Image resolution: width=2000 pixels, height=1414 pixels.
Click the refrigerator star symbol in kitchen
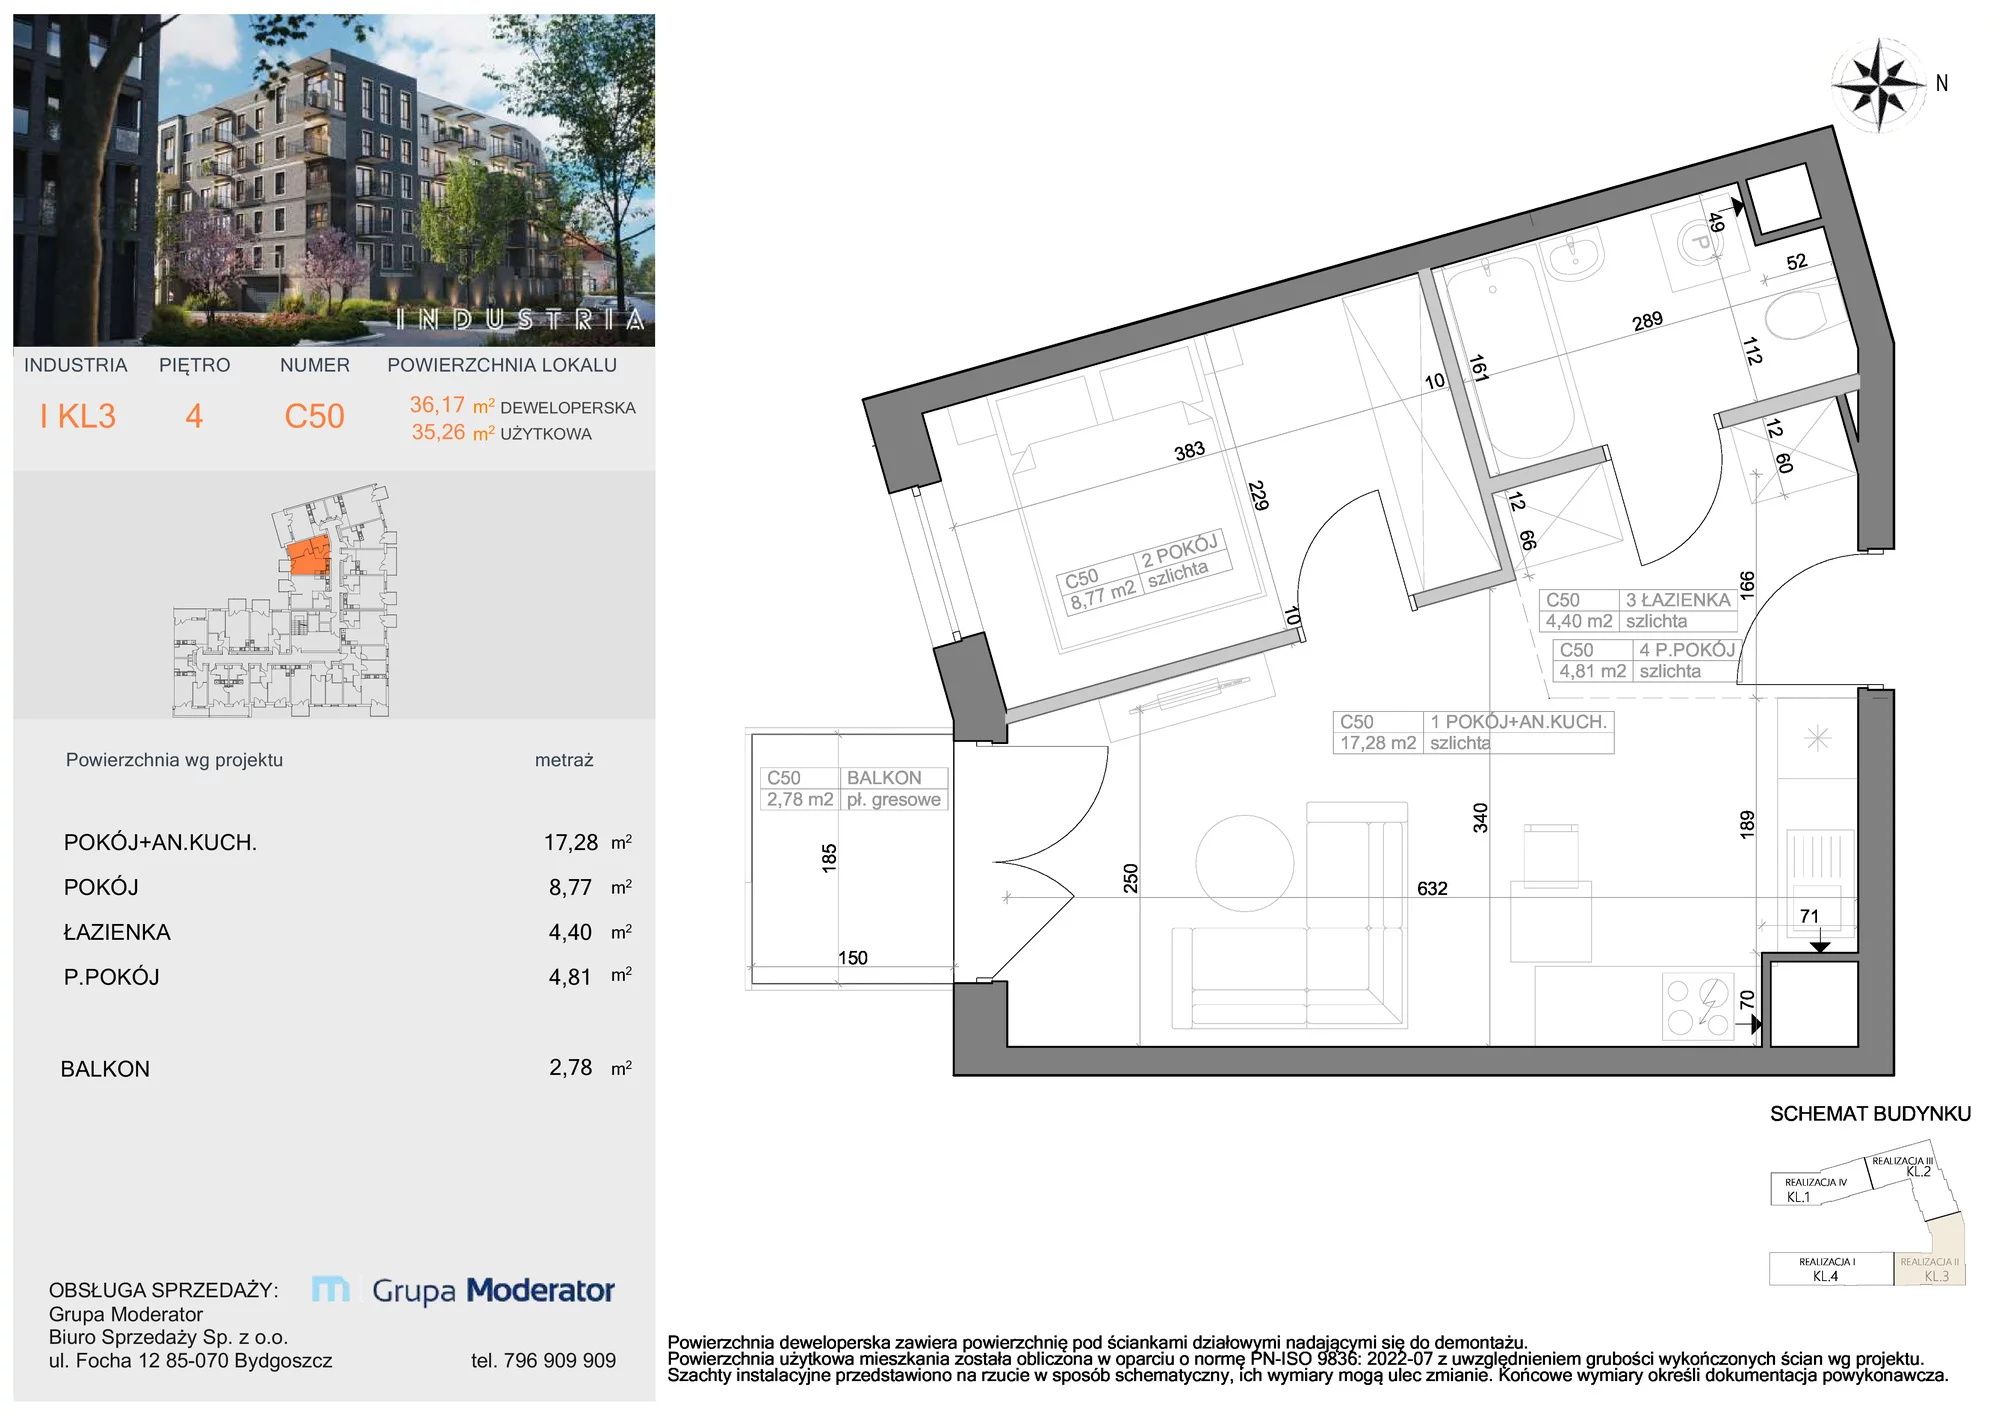[1817, 738]
